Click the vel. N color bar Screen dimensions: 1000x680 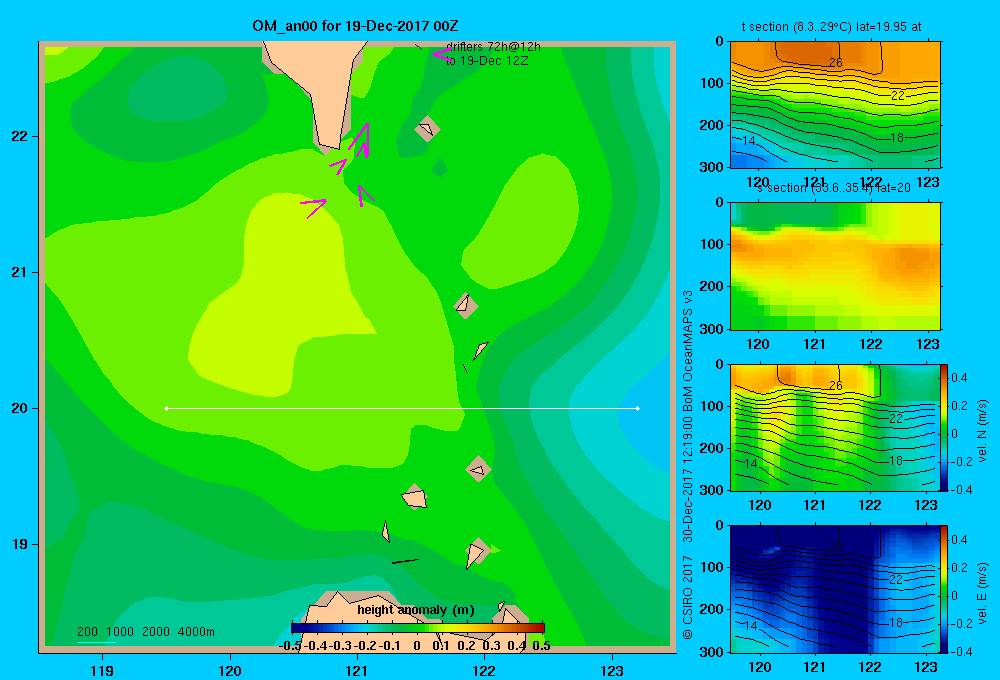pos(945,427)
